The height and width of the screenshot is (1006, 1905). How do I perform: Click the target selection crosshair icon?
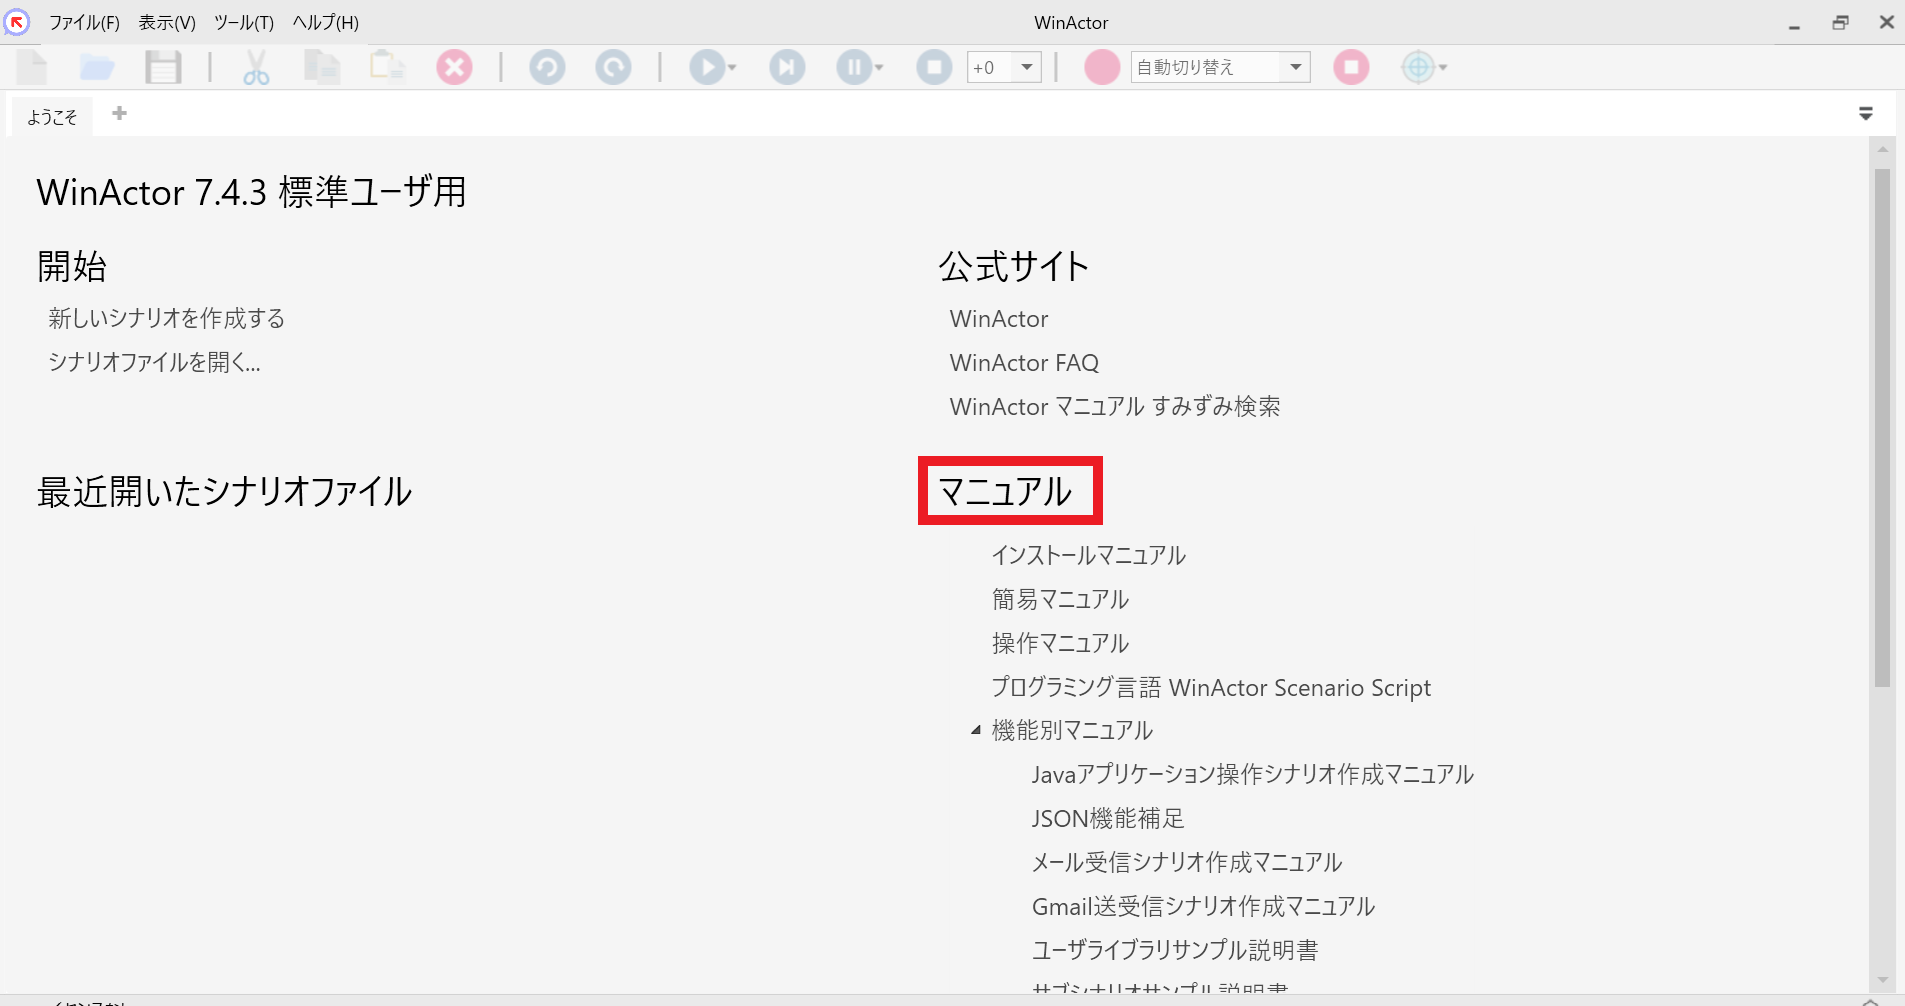click(1418, 68)
